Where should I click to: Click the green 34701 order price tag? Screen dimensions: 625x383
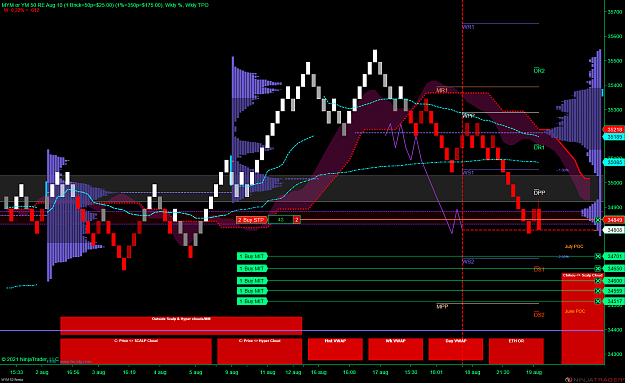click(x=613, y=256)
